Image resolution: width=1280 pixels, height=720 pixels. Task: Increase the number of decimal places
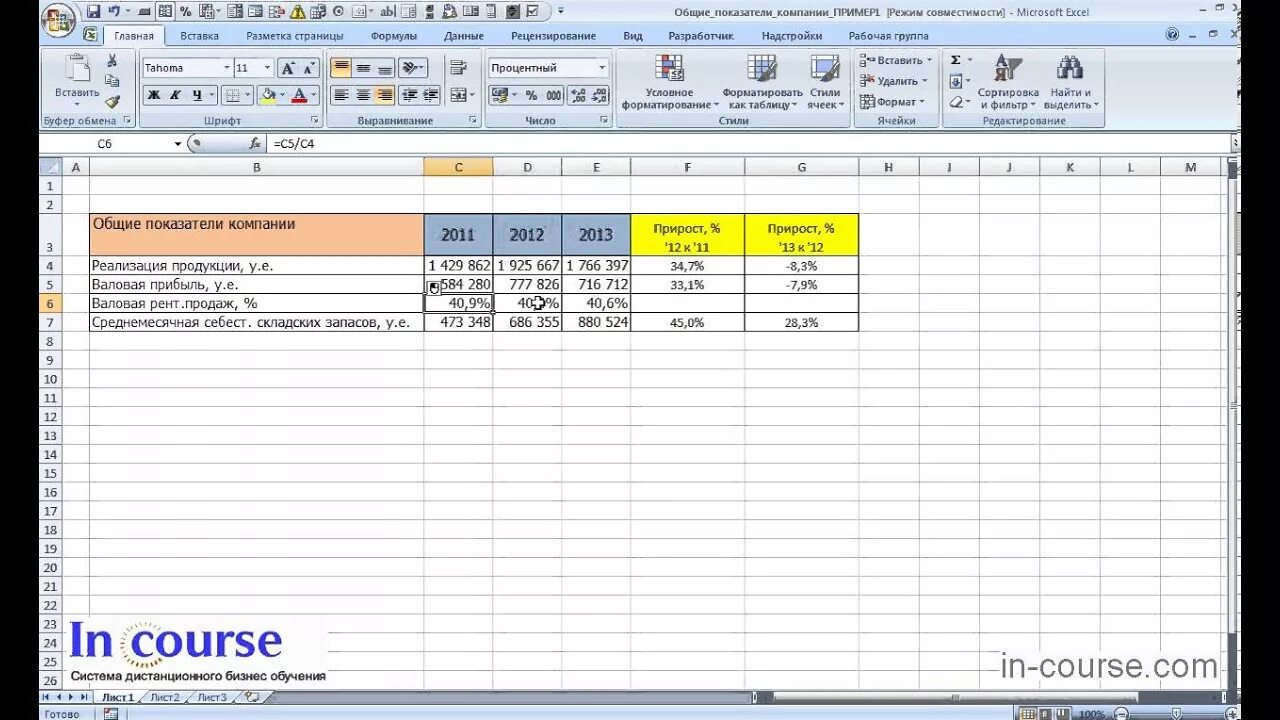tap(577, 95)
